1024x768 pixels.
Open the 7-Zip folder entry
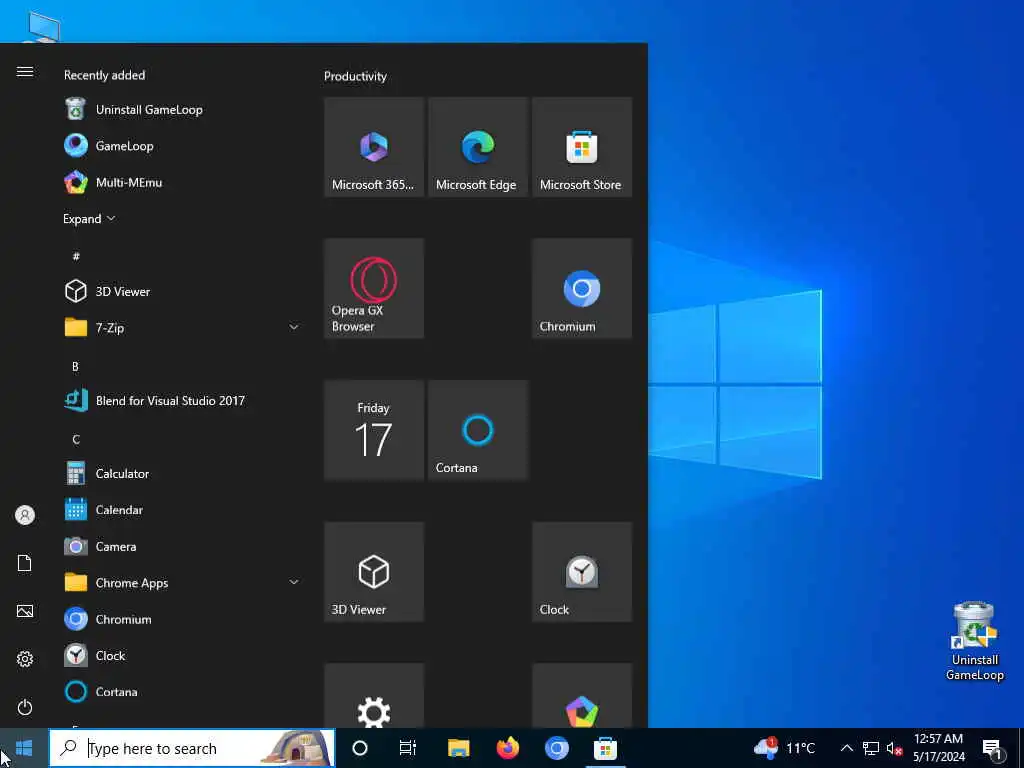[181, 328]
